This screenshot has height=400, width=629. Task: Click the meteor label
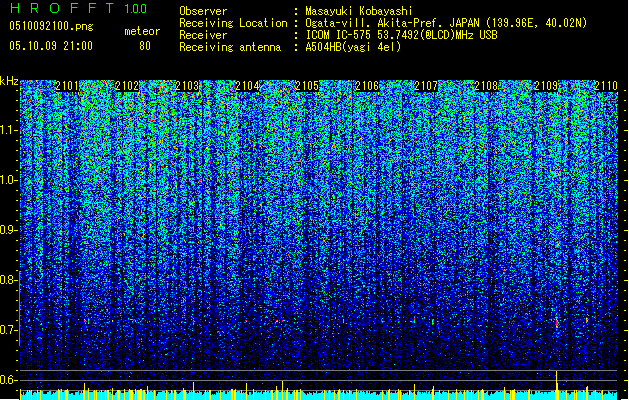tap(142, 31)
